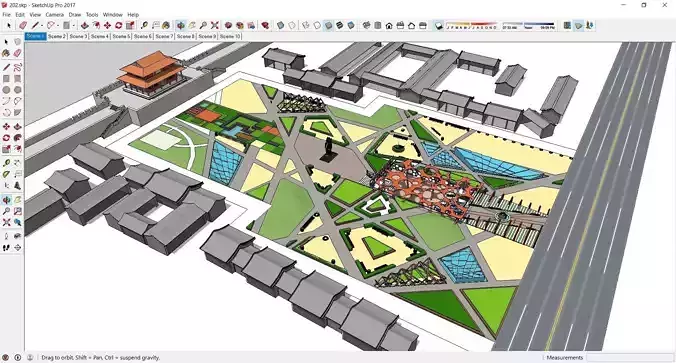
Task: Select the Freehand tool in left palette
Action: (x=17, y=67)
